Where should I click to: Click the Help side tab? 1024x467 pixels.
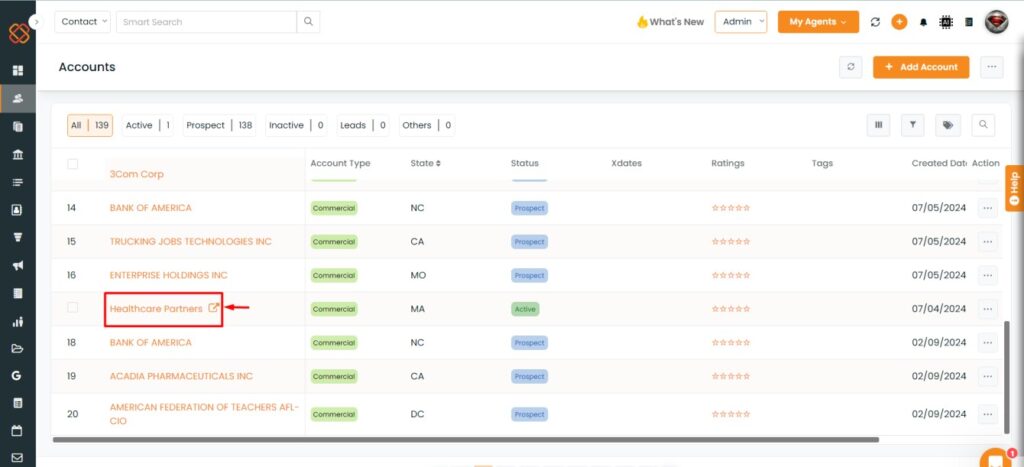click(1014, 189)
